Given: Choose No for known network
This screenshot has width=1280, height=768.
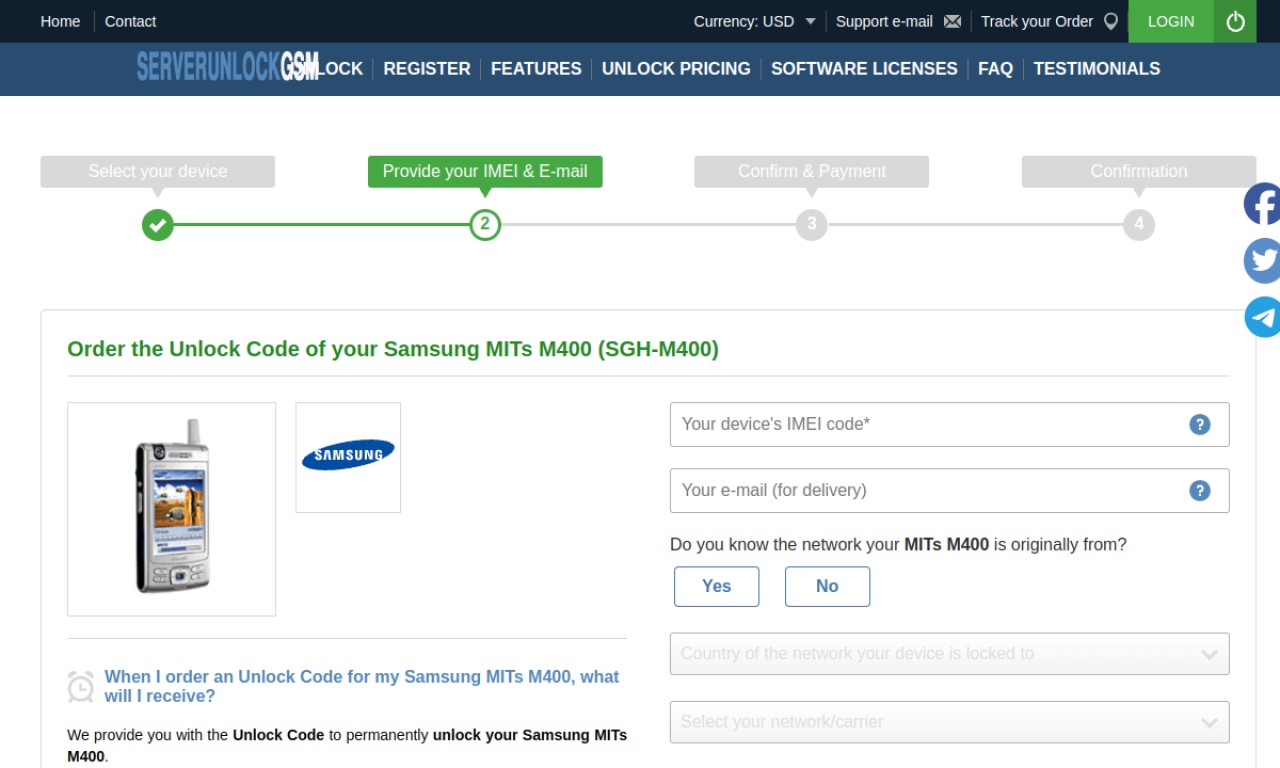Looking at the screenshot, I should 827,587.
